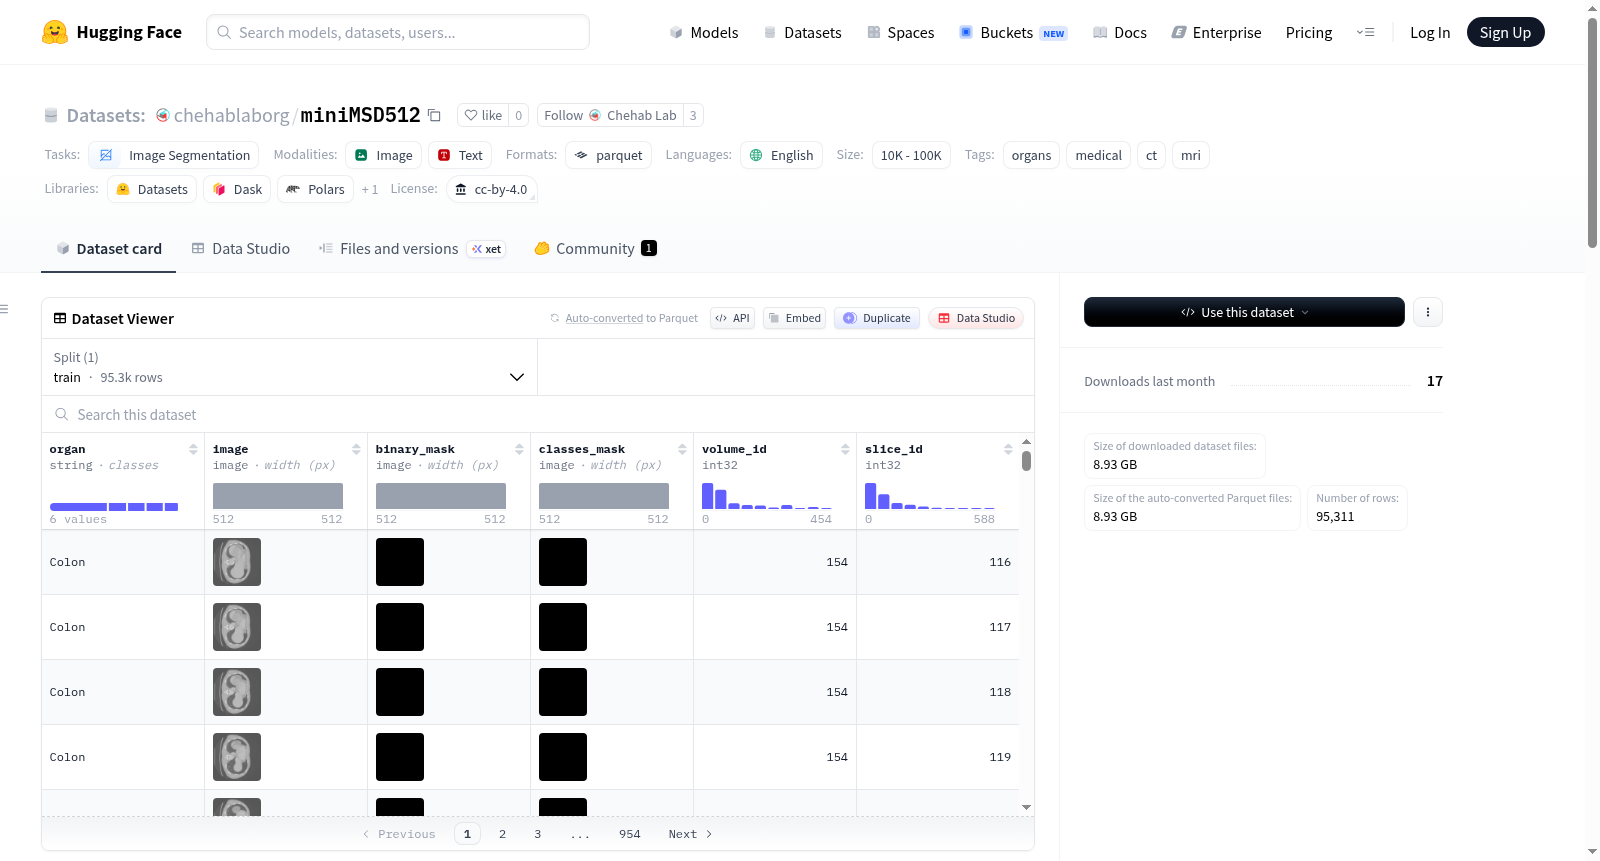Go to page 3 of the dataset

pyautogui.click(x=538, y=834)
